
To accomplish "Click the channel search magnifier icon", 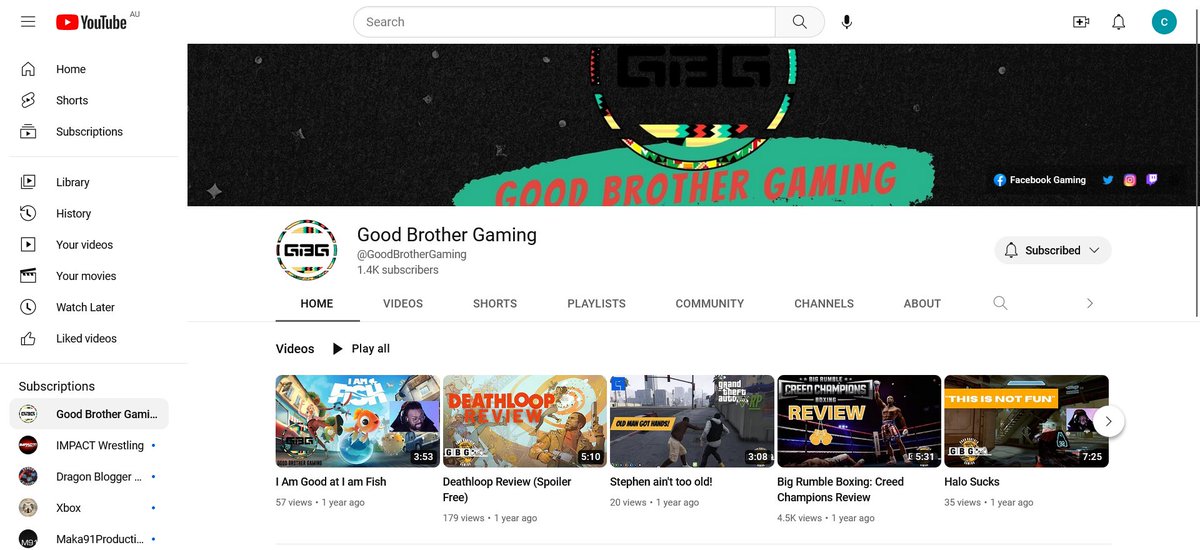I will [x=1000, y=303].
